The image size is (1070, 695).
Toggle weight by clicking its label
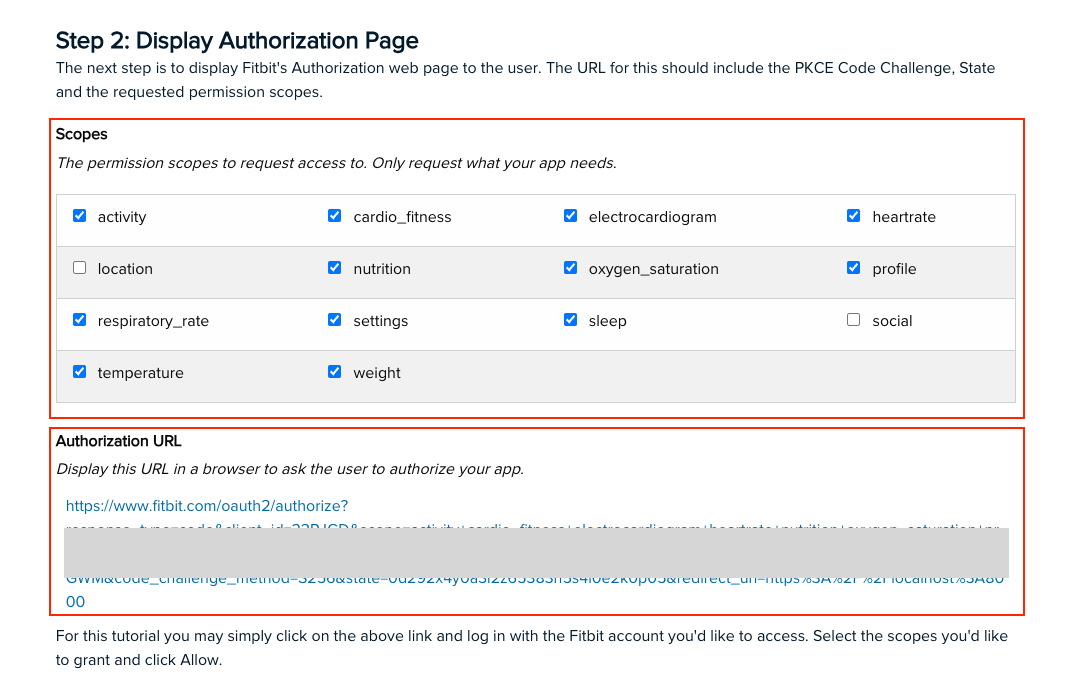point(377,372)
